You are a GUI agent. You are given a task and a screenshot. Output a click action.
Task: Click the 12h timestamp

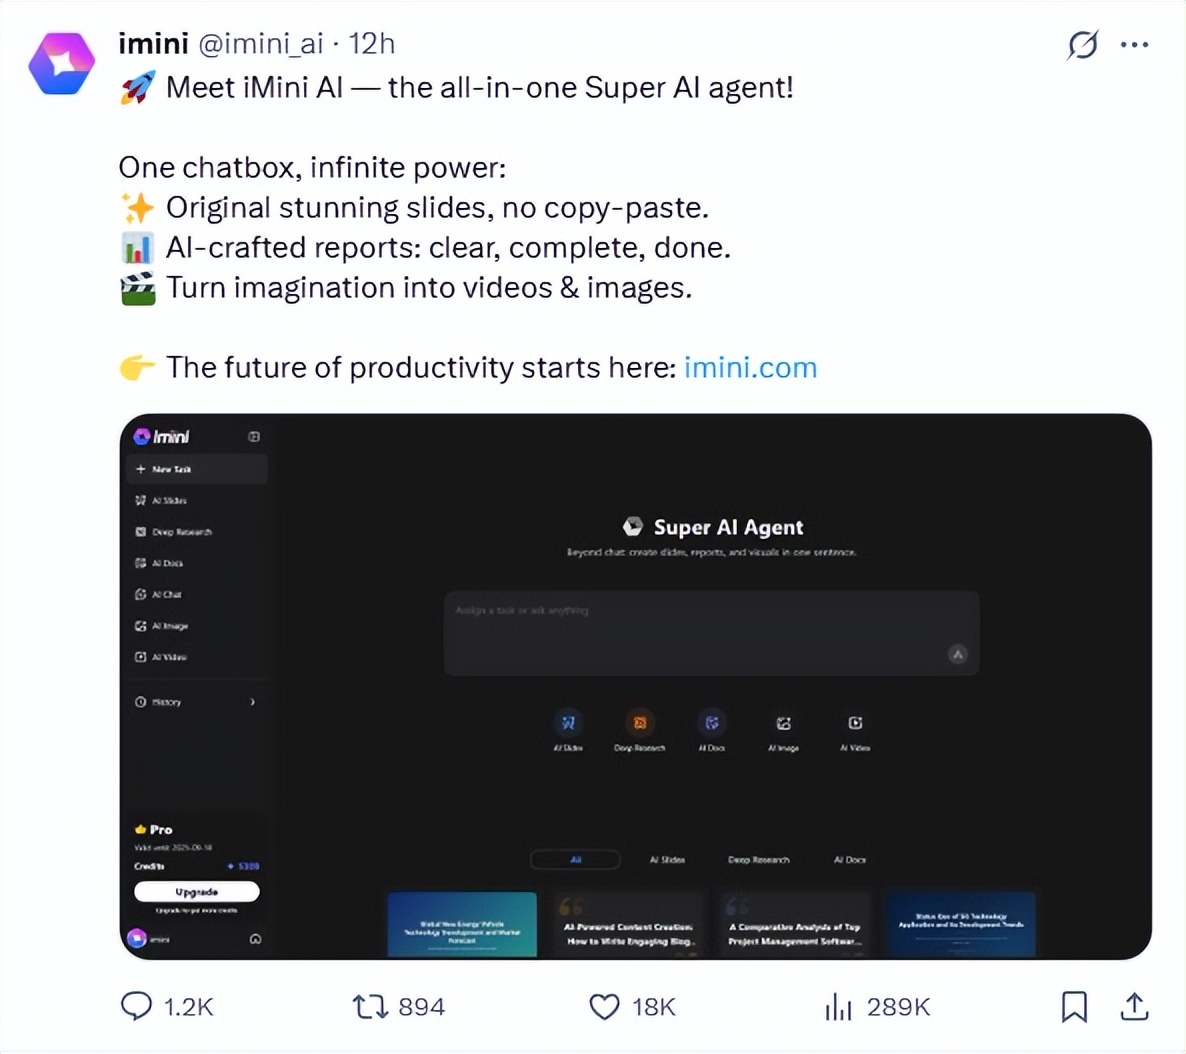[x=372, y=43]
